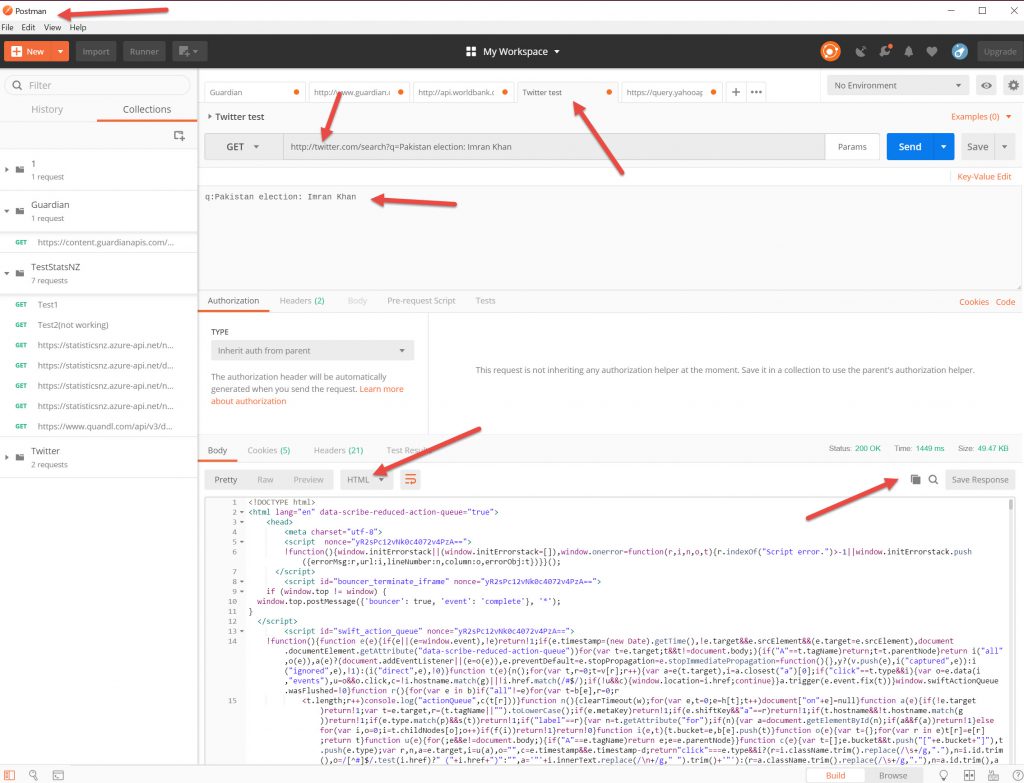Toggle line wrap for response
The width and height of the screenshot is (1024, 783).
coord(410,480)
